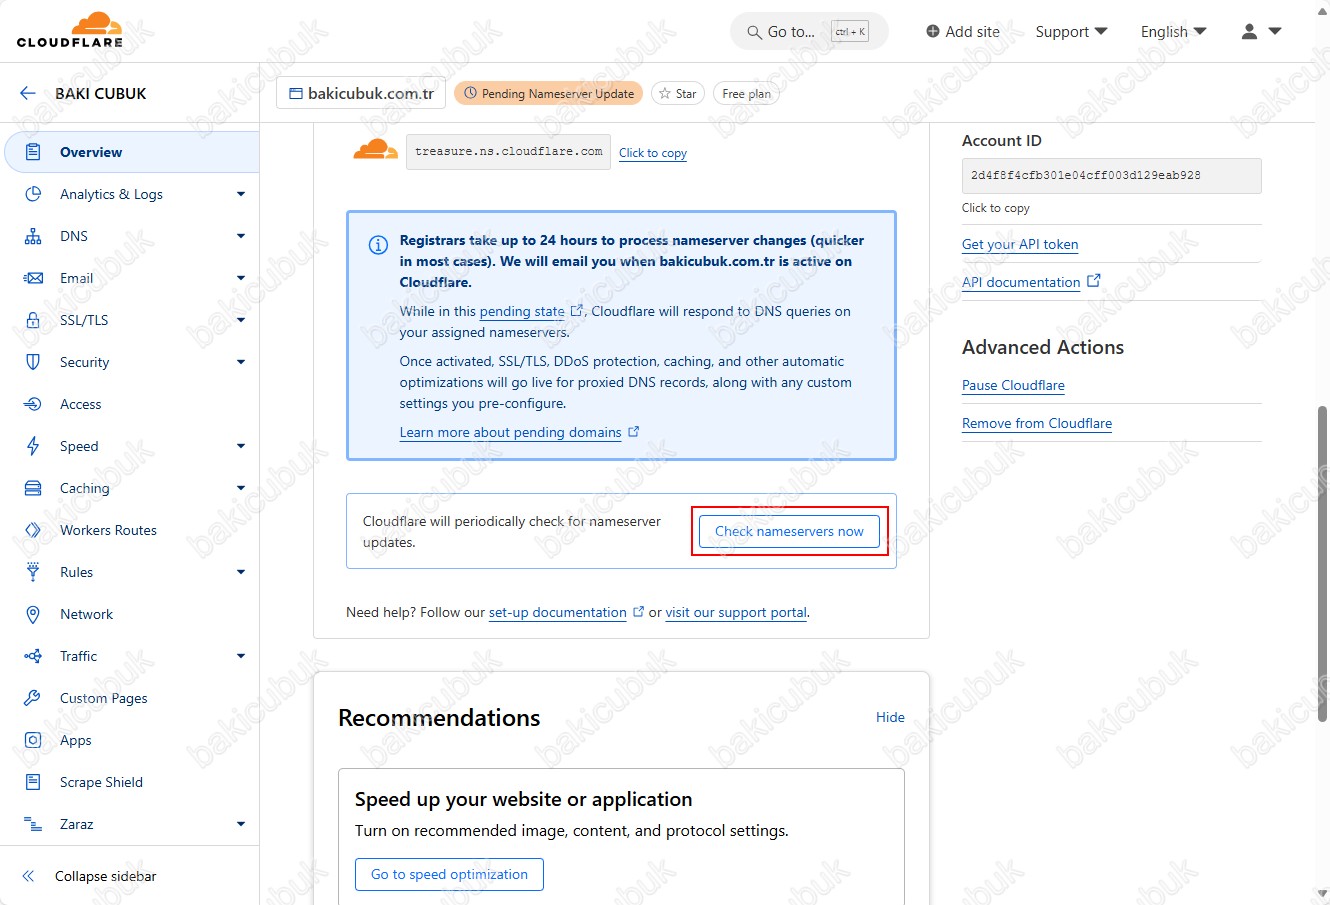Click the Cloudflare logo in header
Image resolution: width=1330 pixels, height=905 pixels.
pos(70,30)
